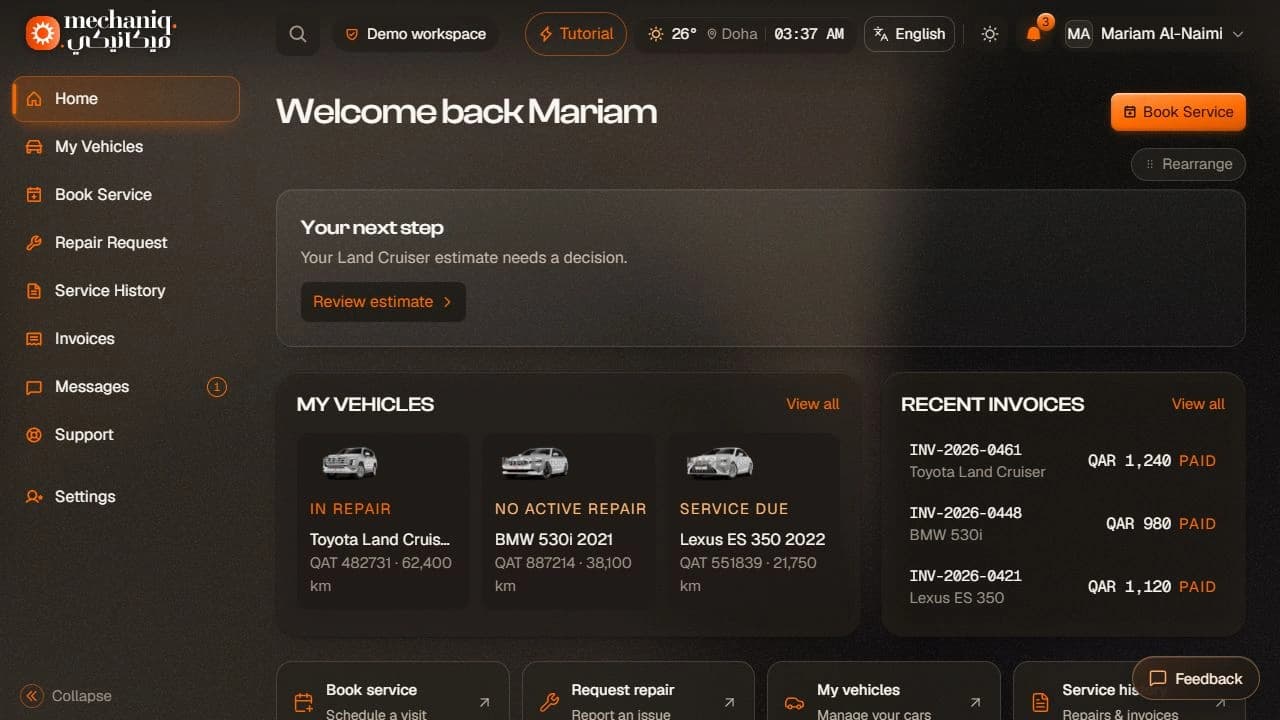
Task: Click the Rearrange button
Action: pyautogui.click(x=1188, y=164)
